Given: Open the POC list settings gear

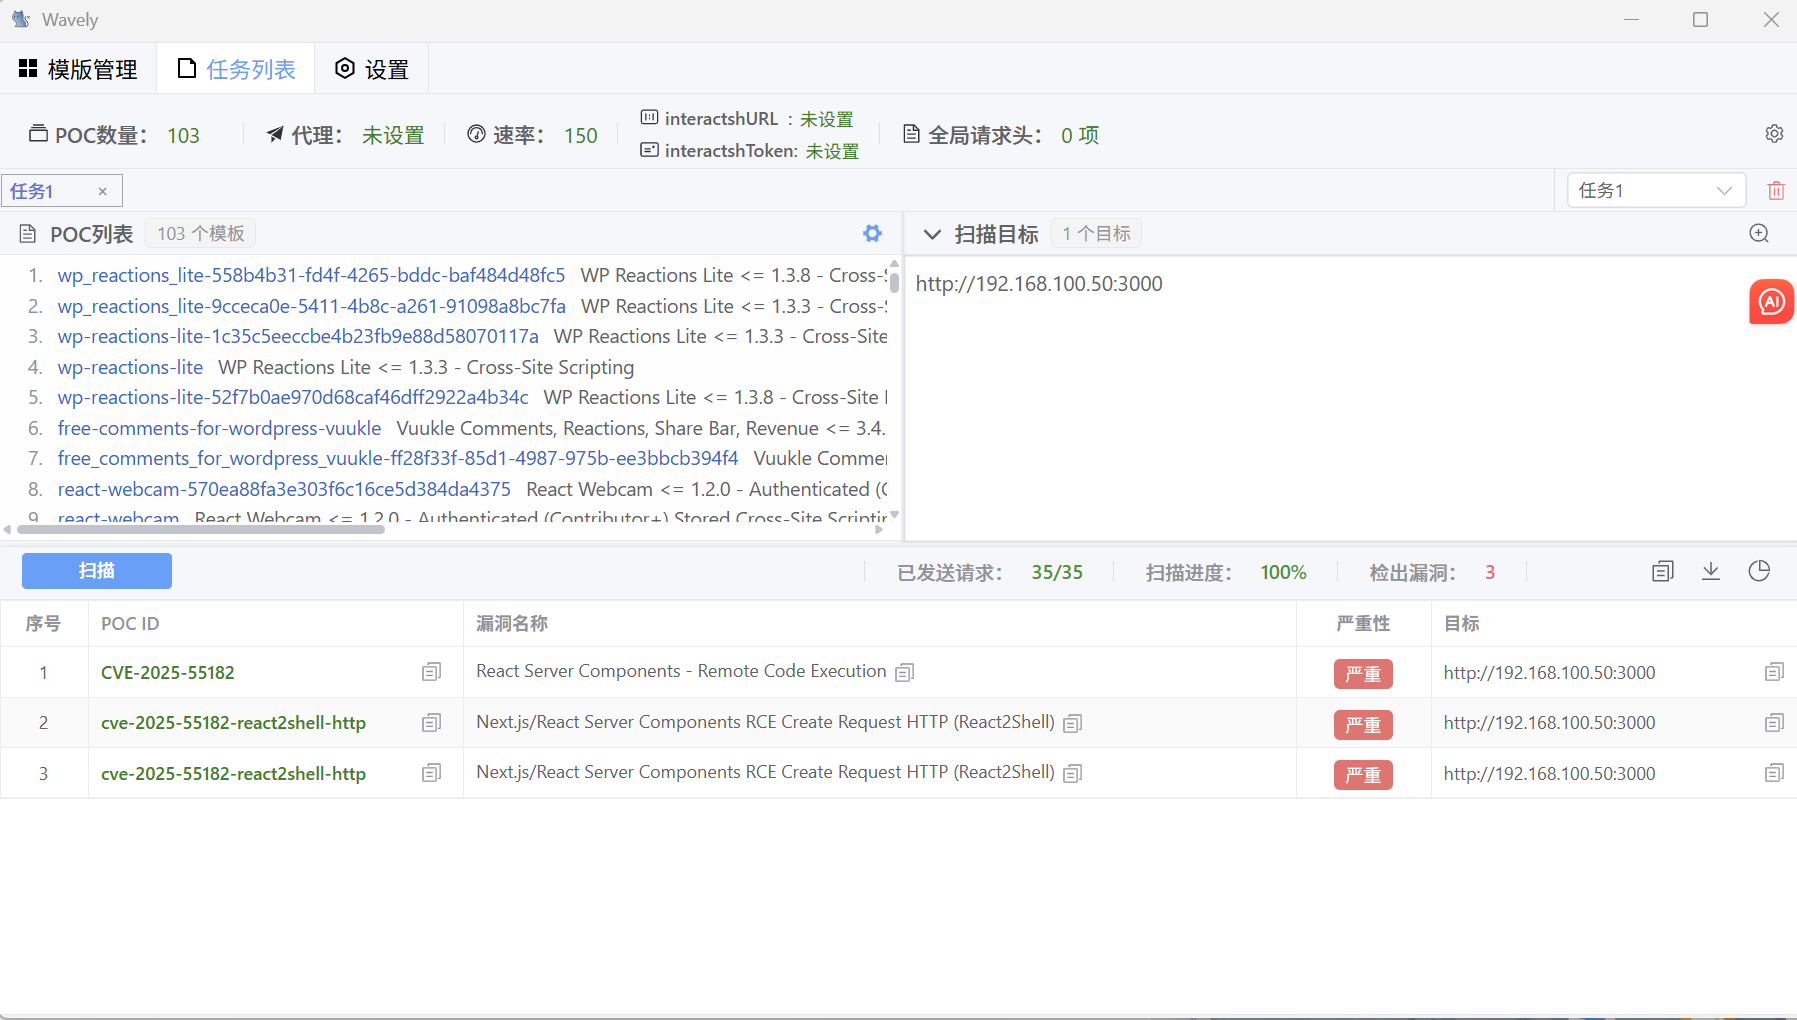Looking at the screenshot, I should [872, 233].
